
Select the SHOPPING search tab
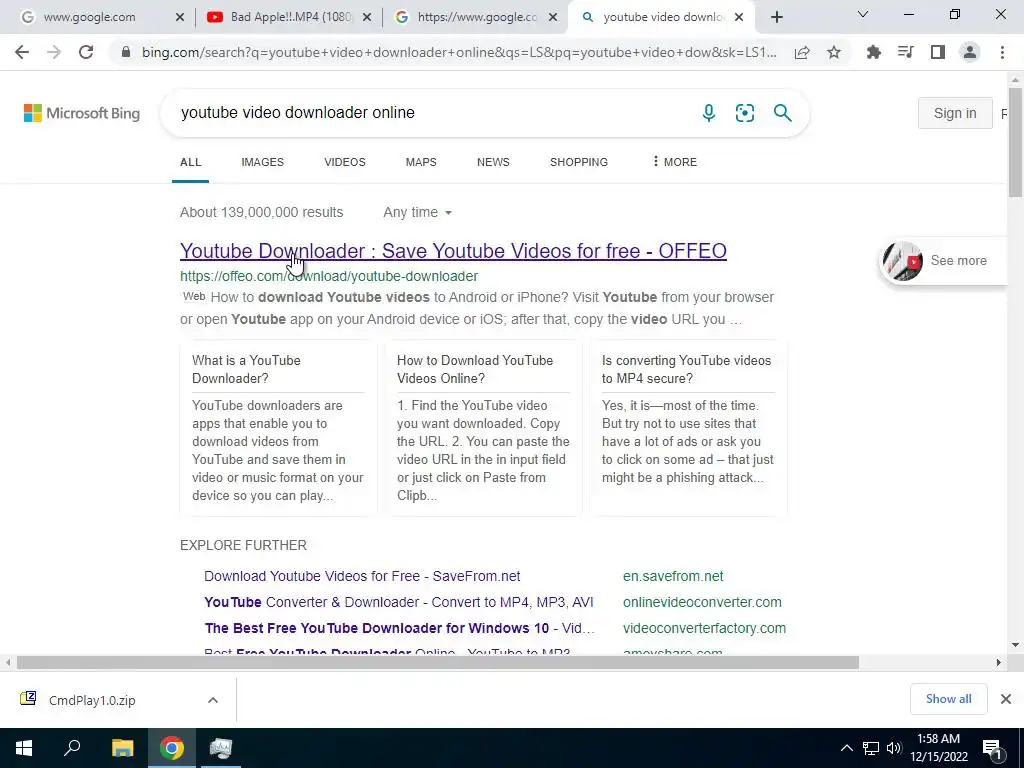579,162
